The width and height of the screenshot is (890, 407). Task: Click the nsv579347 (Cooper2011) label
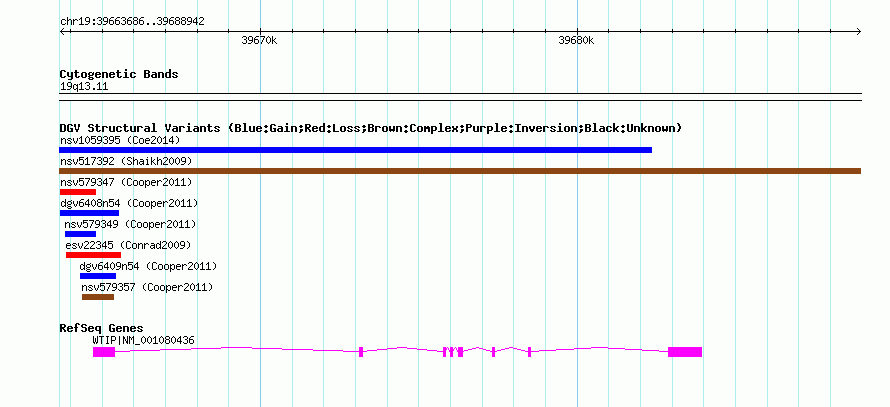(x=126, y=182)
